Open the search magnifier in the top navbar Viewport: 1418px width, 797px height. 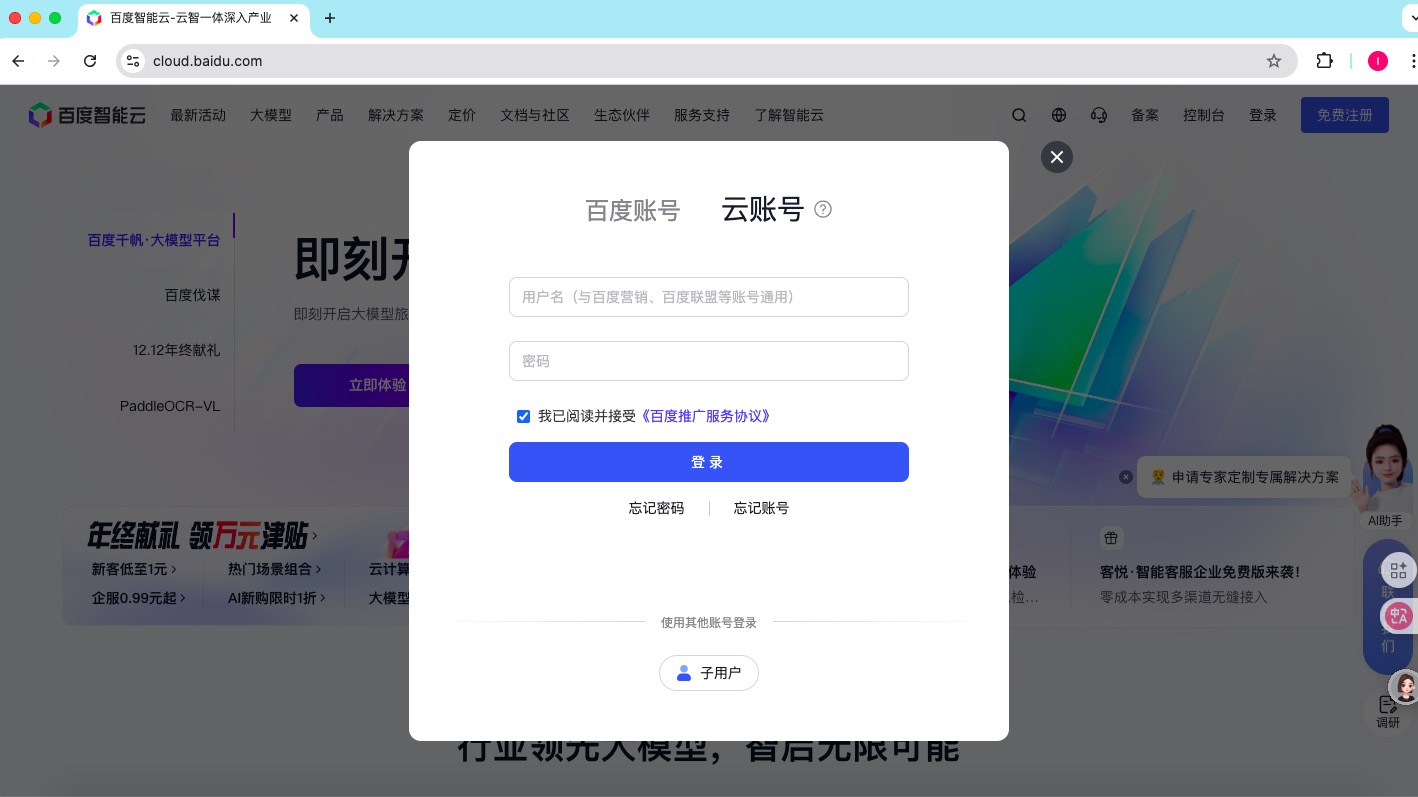point(1019,115)
